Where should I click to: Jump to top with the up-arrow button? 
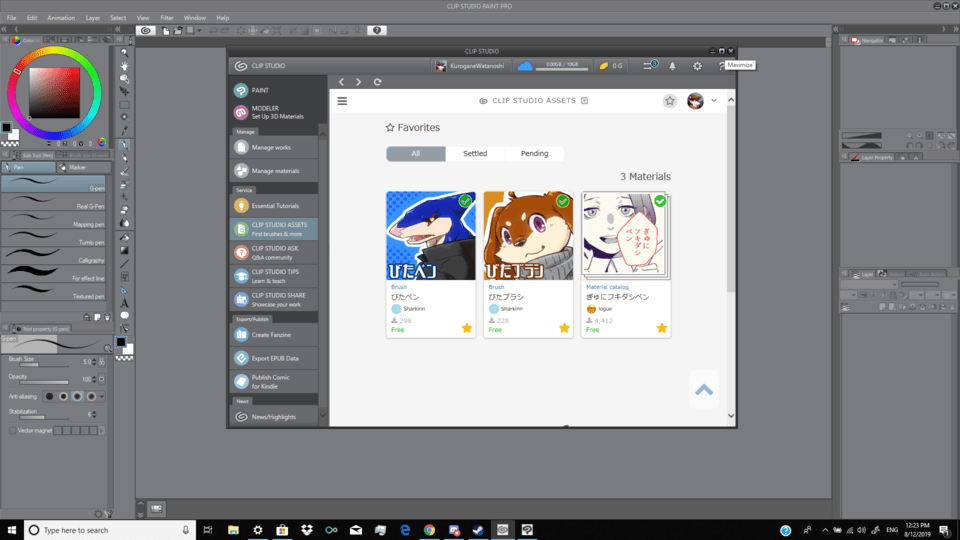coord(704,389)
